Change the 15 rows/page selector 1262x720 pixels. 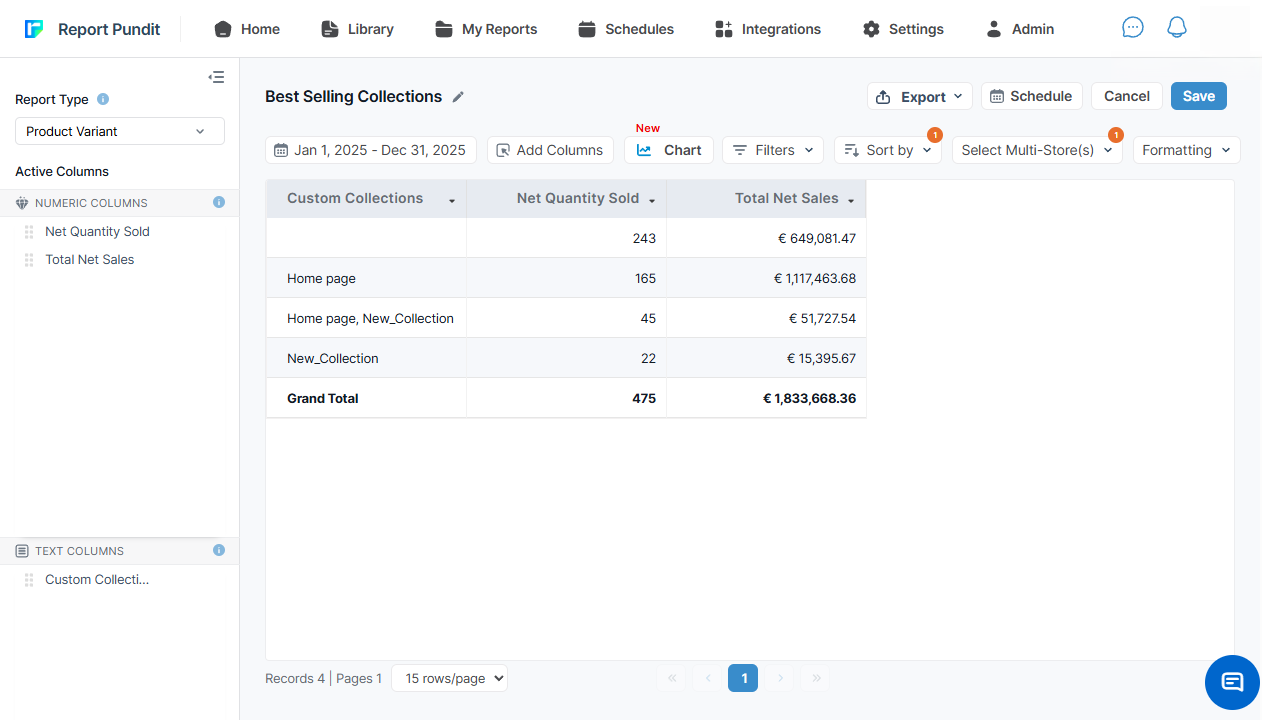coord(450,678)
